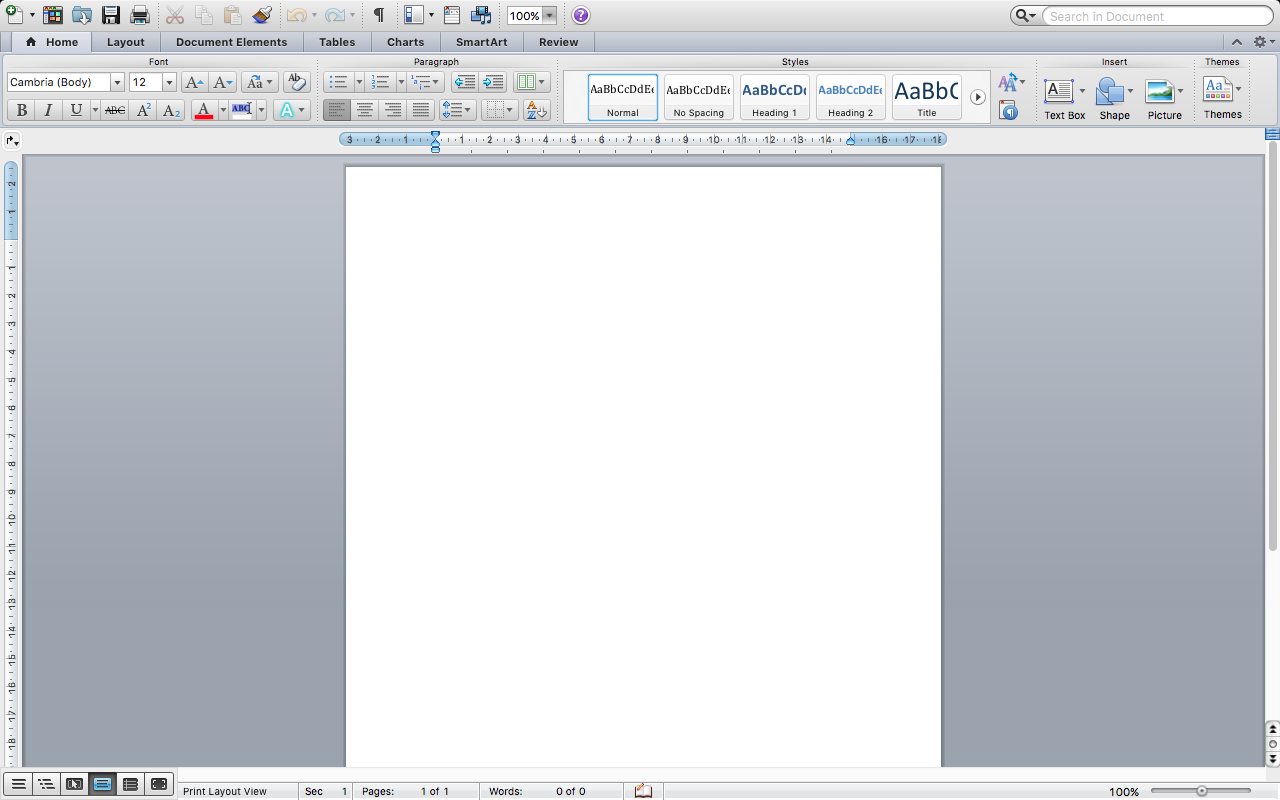Save the document with floppy icon
The width and height of the screenshot is (1280, 800).
[x=111, y=15]
